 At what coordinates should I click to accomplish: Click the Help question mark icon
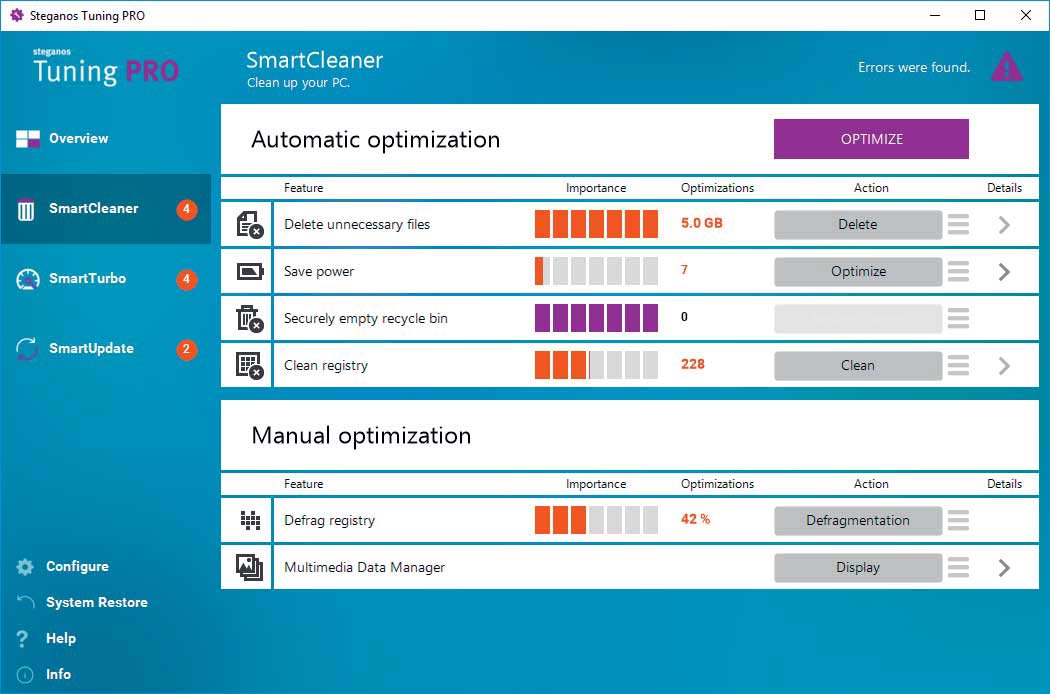(23, 638)
